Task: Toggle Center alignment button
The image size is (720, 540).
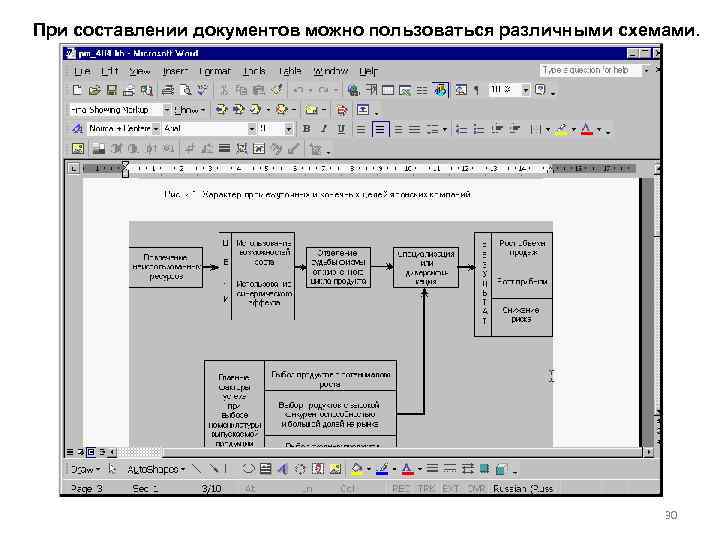Action: pos(380,129)
